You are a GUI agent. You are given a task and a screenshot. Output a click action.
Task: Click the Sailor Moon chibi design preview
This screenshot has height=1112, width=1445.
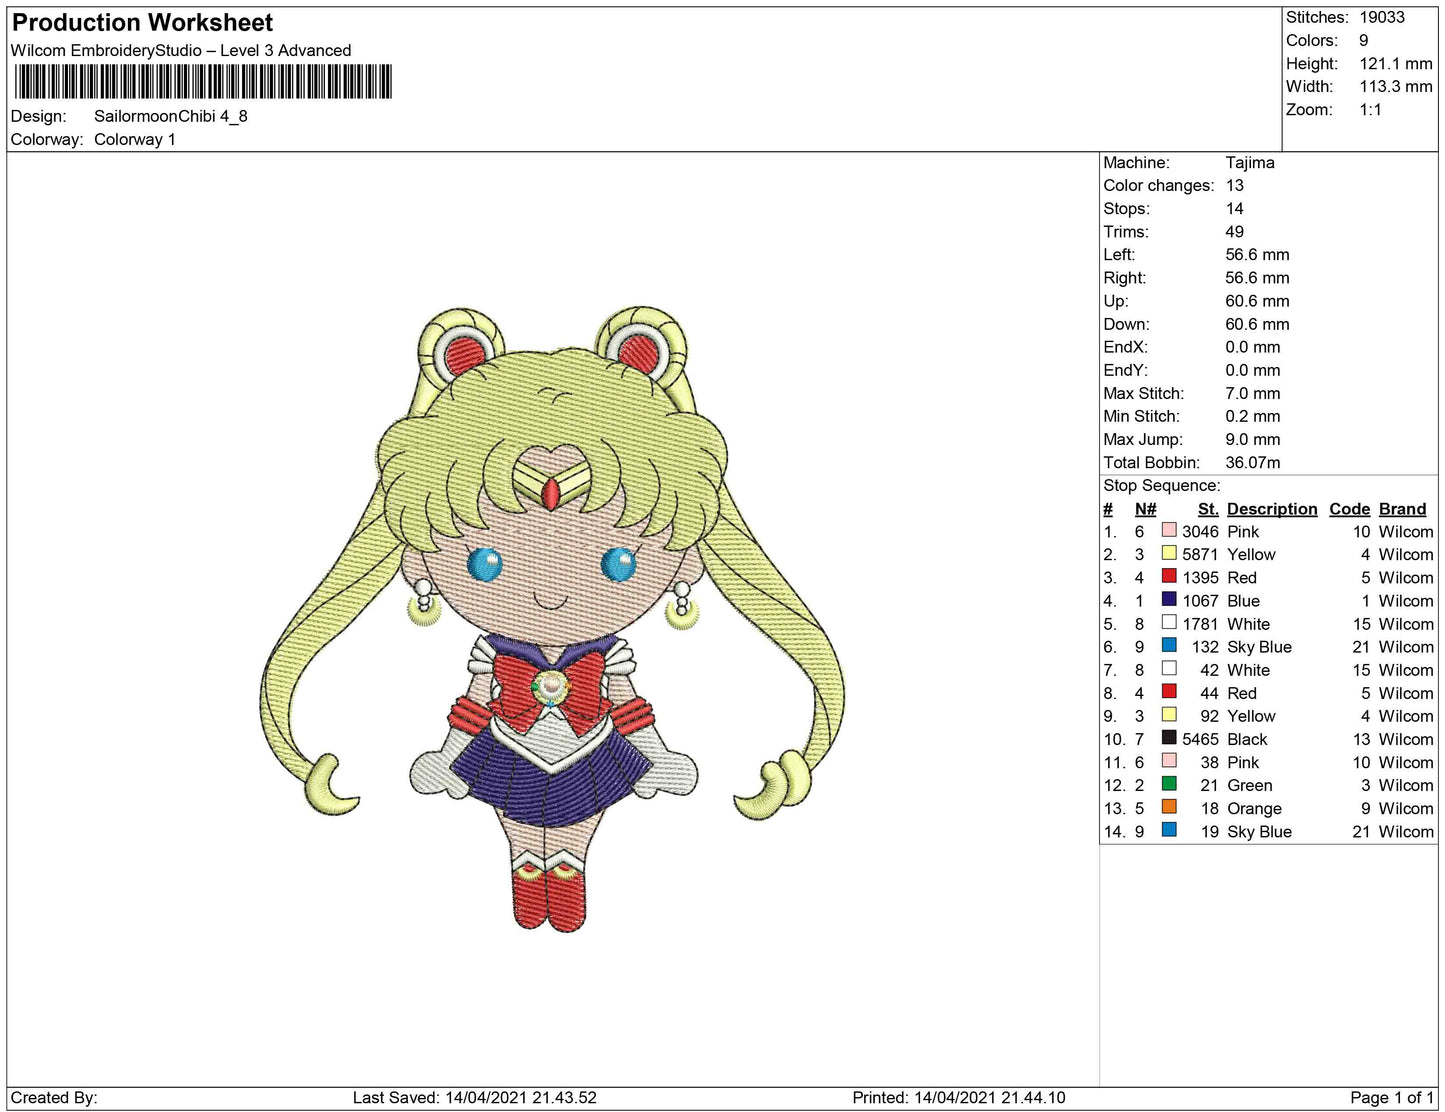[552, 619]
